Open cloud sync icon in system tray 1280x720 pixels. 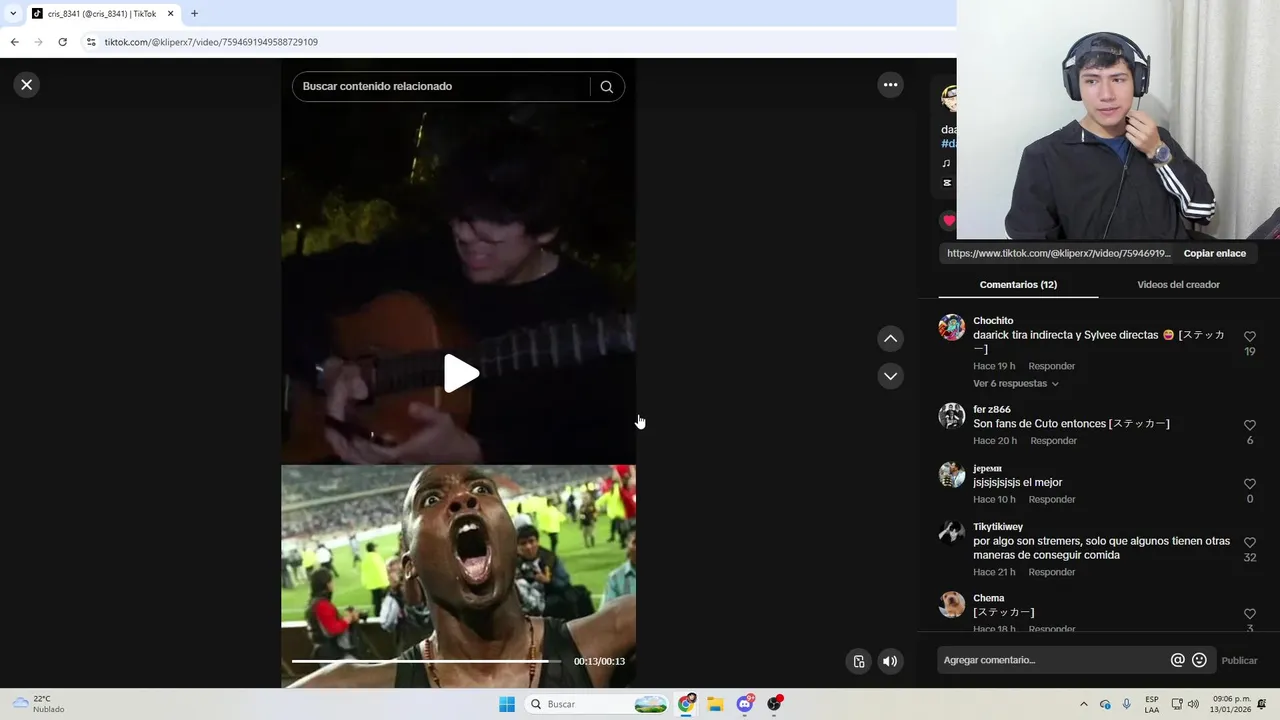(1105, 704)
